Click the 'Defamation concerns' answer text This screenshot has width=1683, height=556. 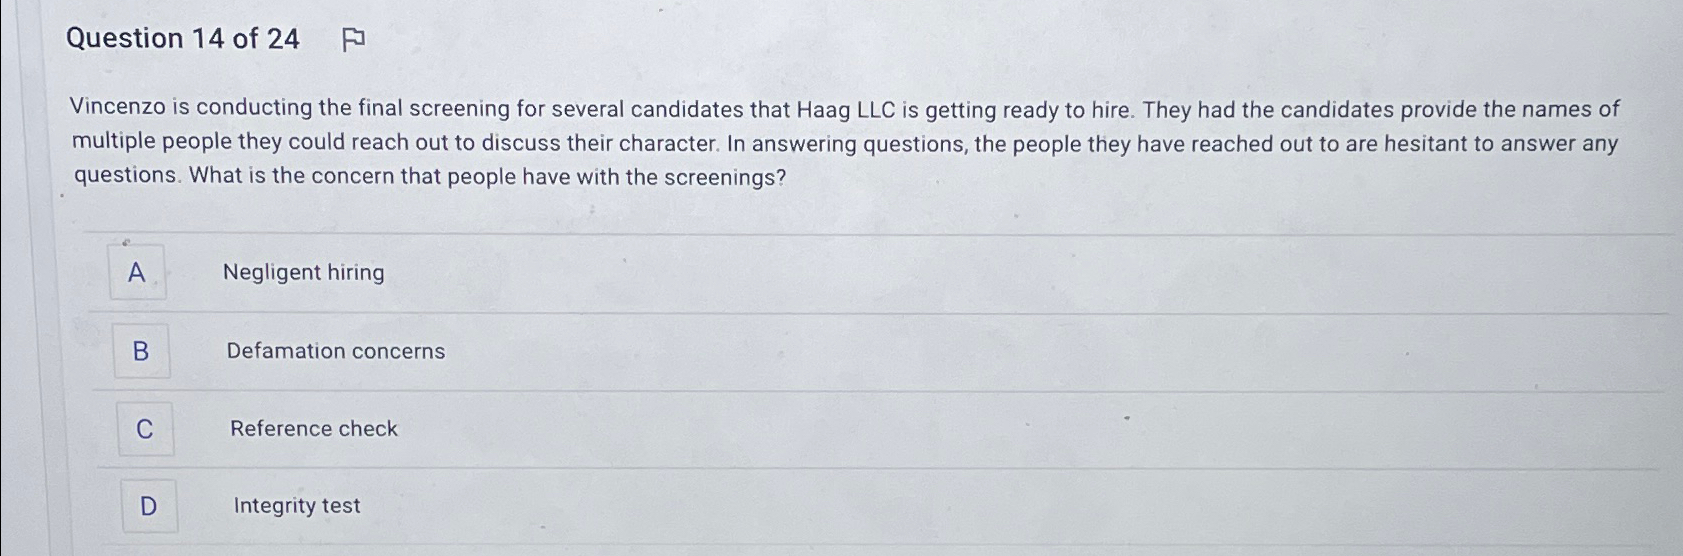coord(336,351)
